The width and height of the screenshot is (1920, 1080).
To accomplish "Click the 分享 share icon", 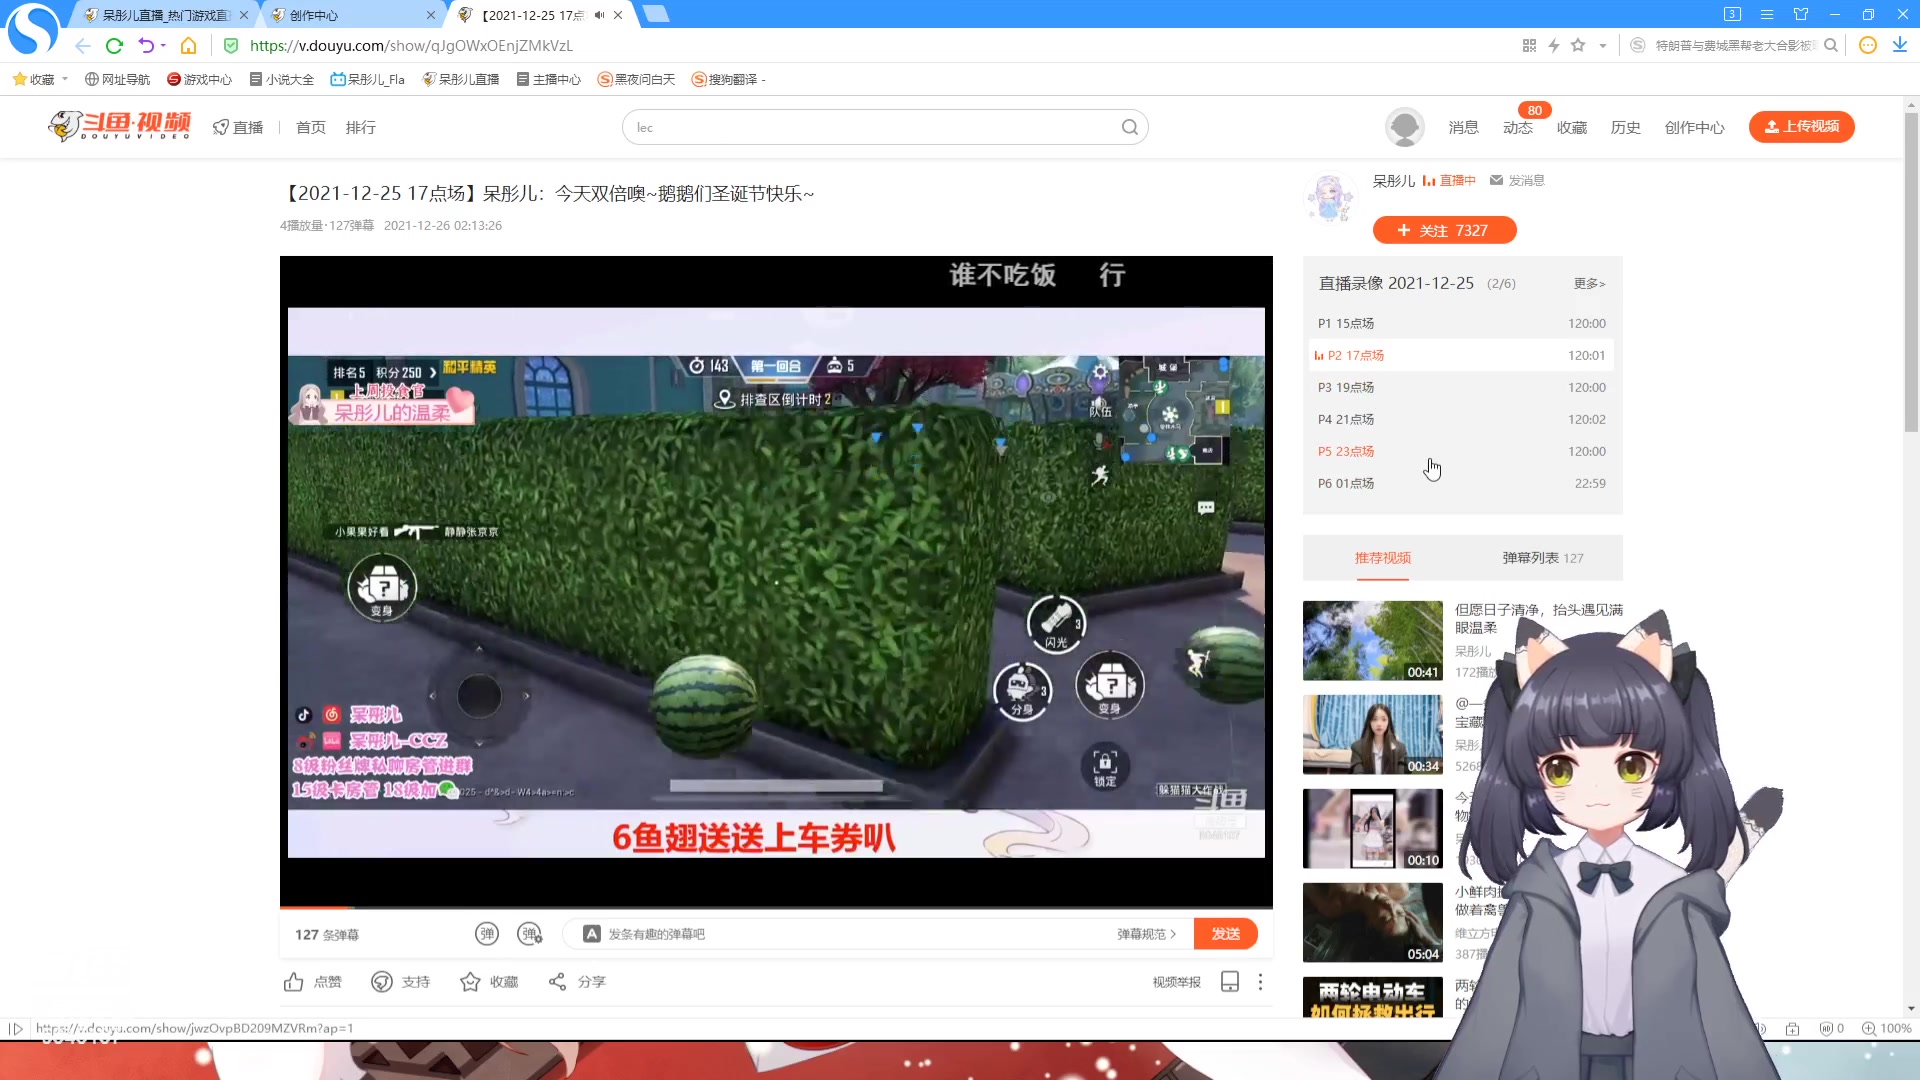I will point(557,982).
